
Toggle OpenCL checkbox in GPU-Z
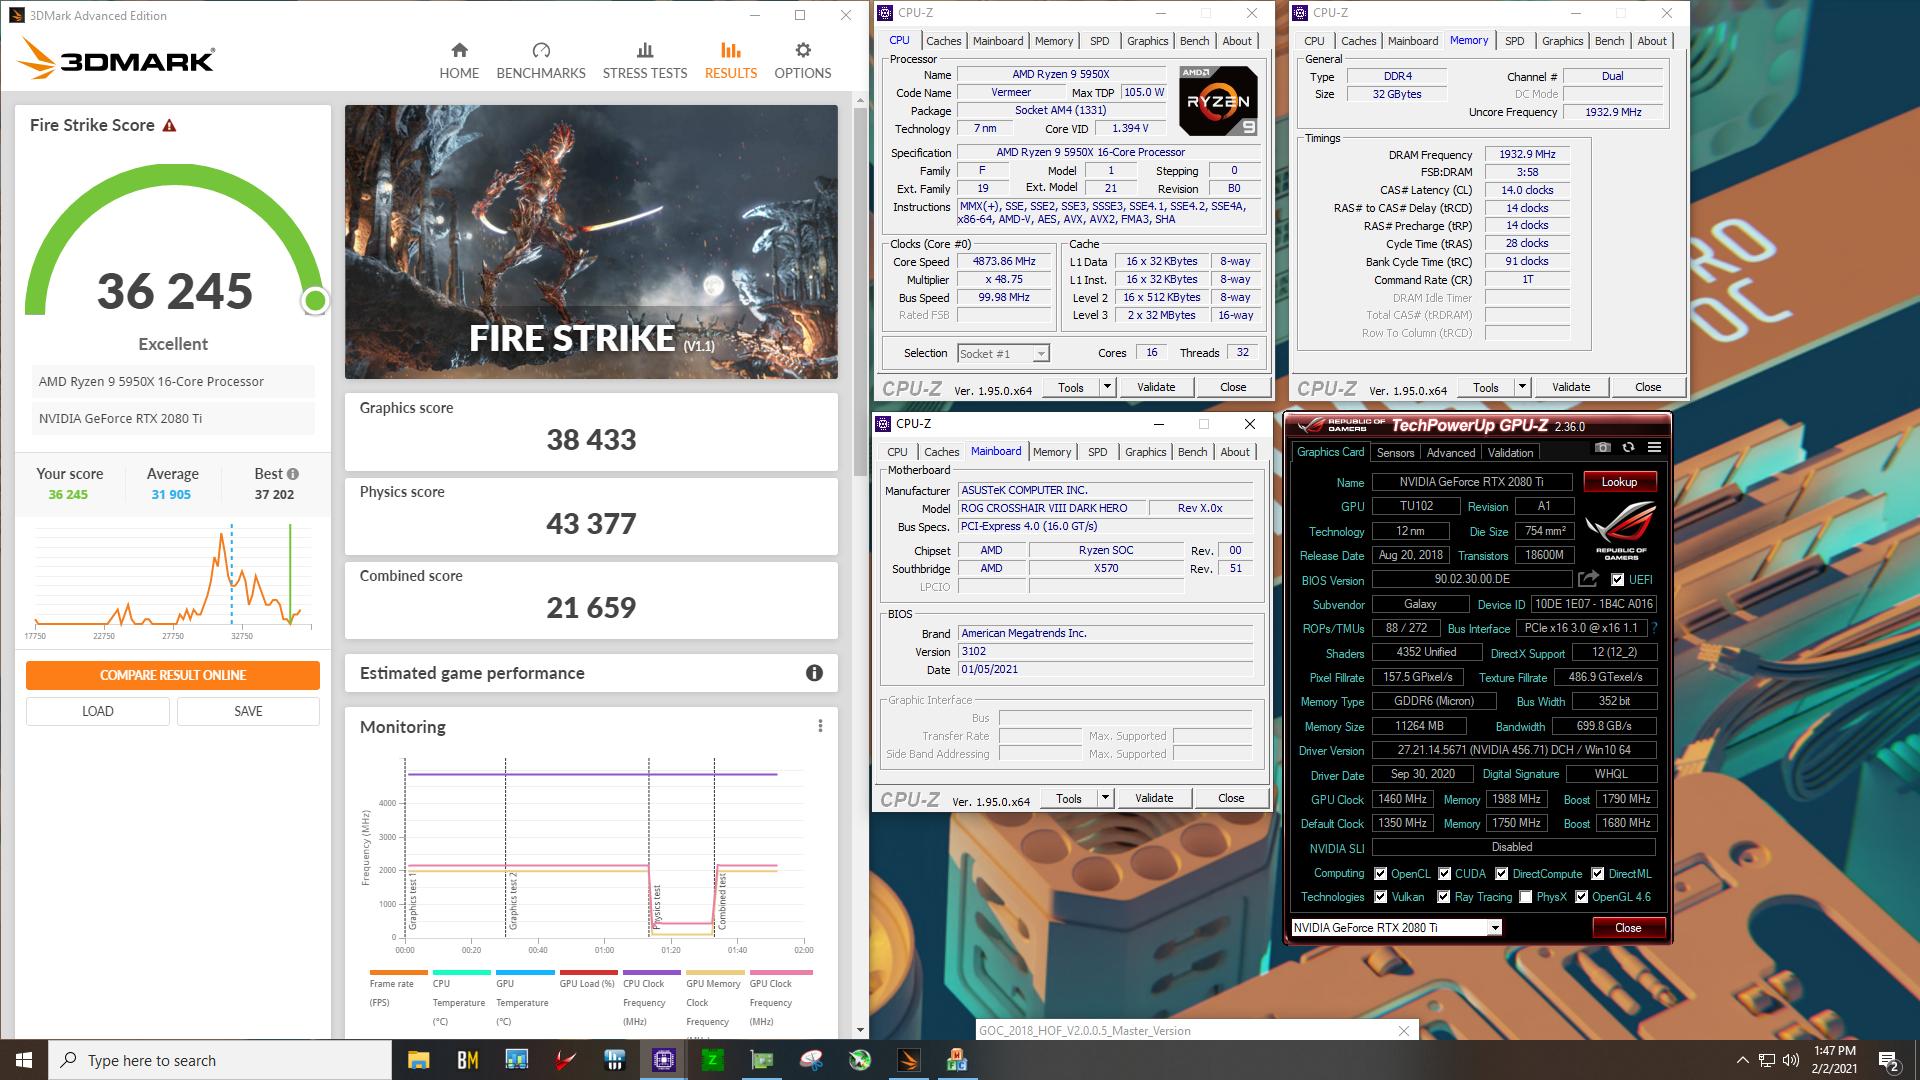tap(1381, 873)
